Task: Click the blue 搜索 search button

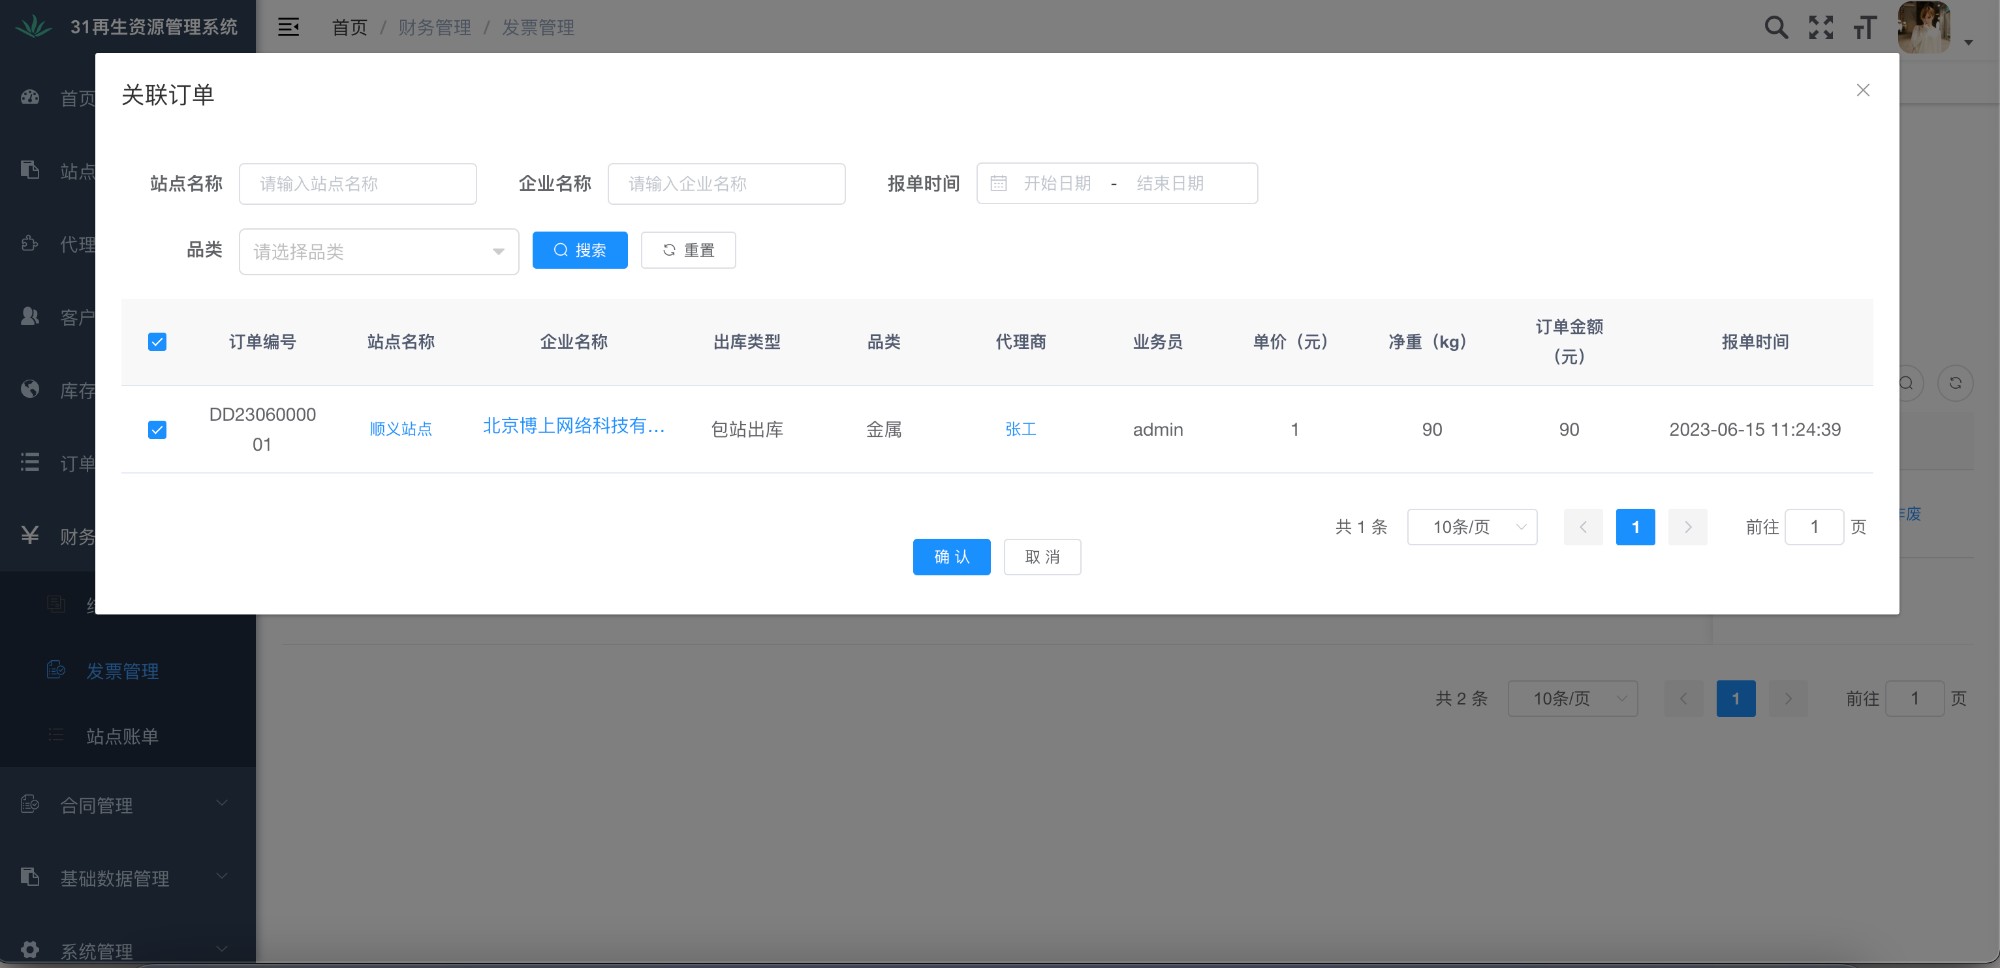Action: 580,250
